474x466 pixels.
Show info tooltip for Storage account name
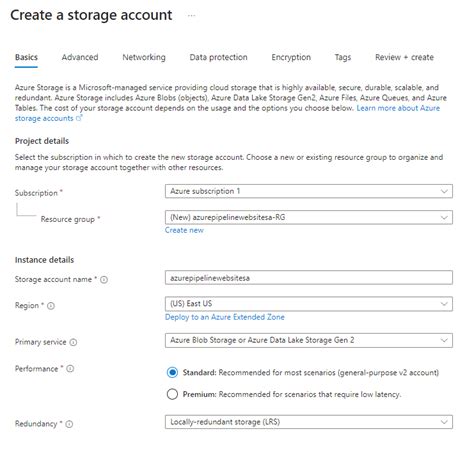pyautogui.click(x=104, y=280)
